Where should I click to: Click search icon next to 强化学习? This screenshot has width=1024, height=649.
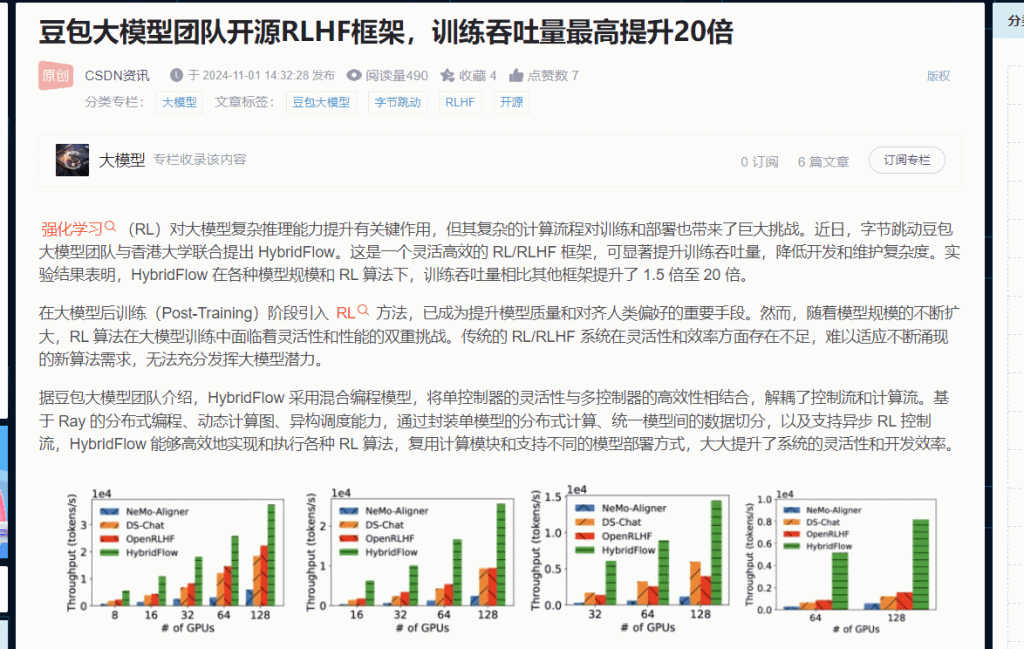pyautogui.click(x=110, y=227)
